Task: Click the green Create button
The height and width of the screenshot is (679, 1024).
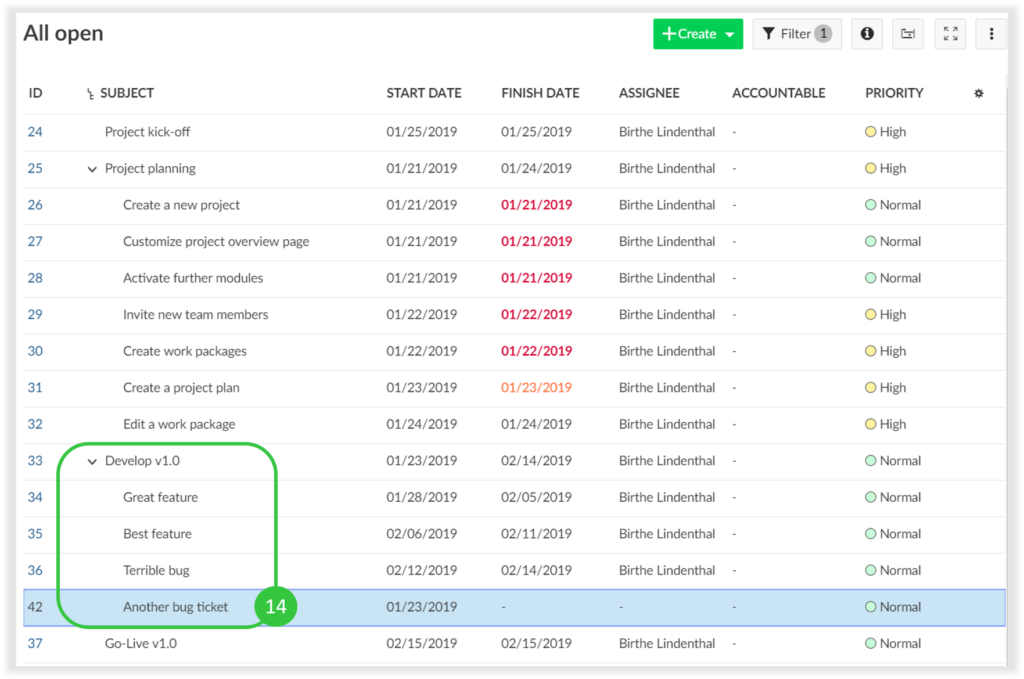Action: [694, 33]
